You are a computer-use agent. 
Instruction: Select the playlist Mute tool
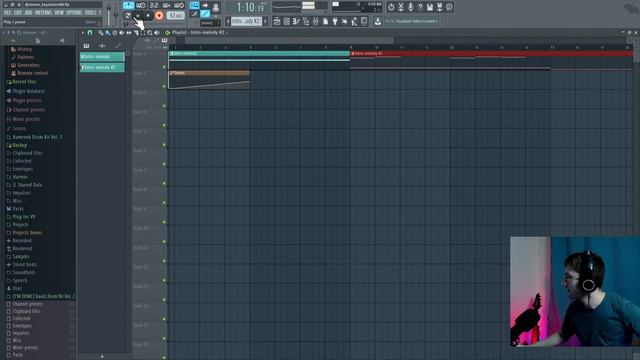(x=122, y=33)
